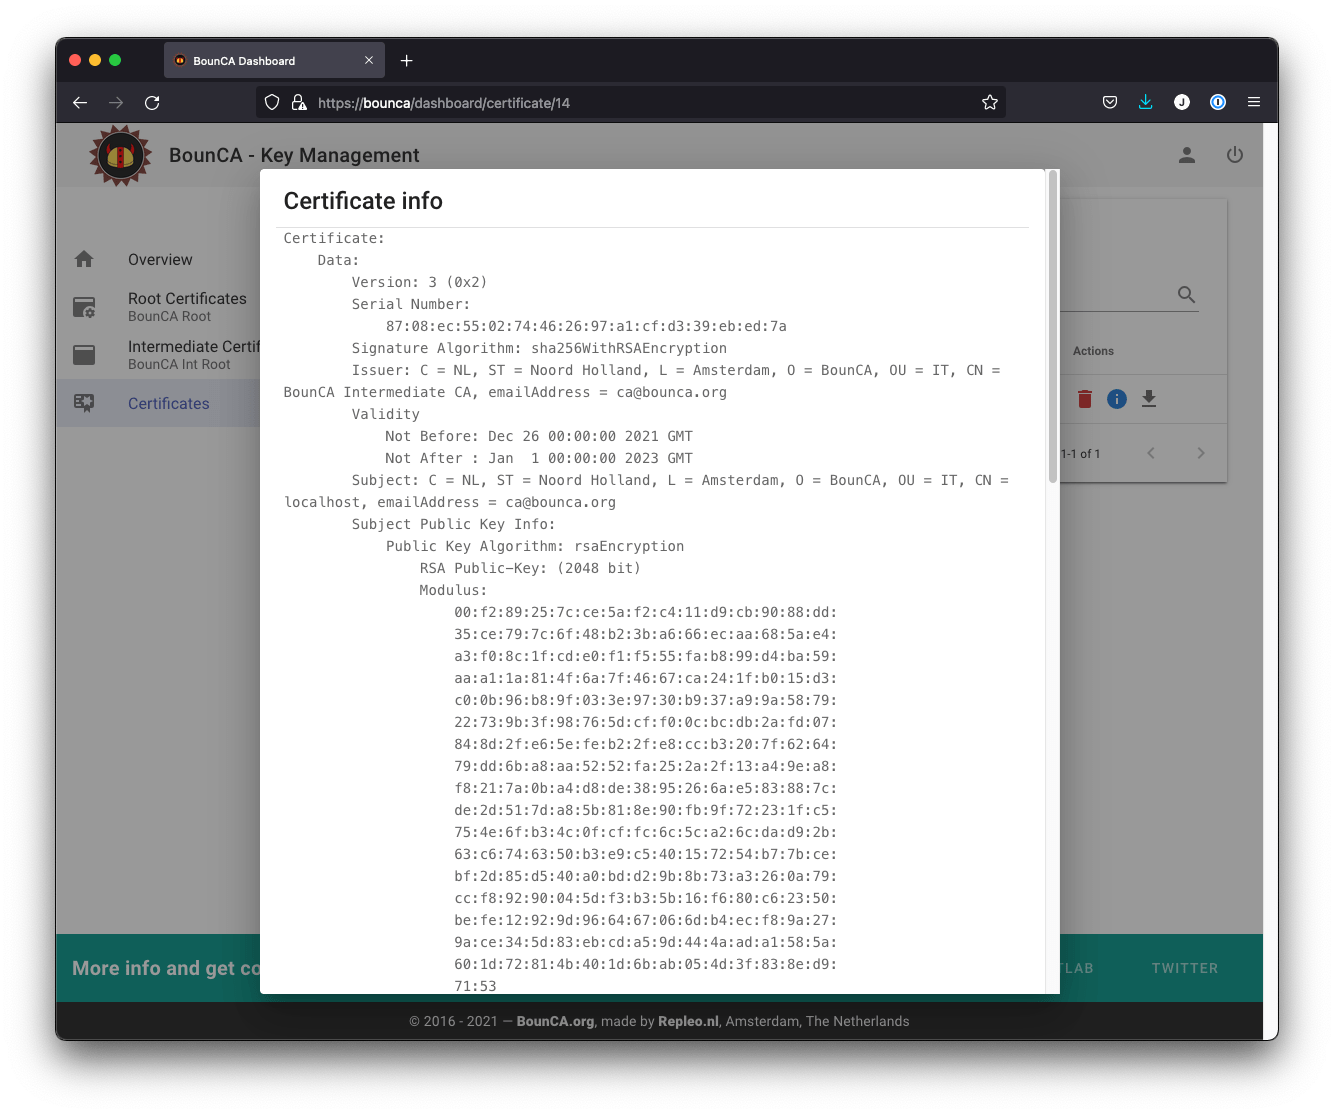Screen dimensions: 1334x1114
Task: Click the dialog vertical scrollbar
Action: (1052, 327)
